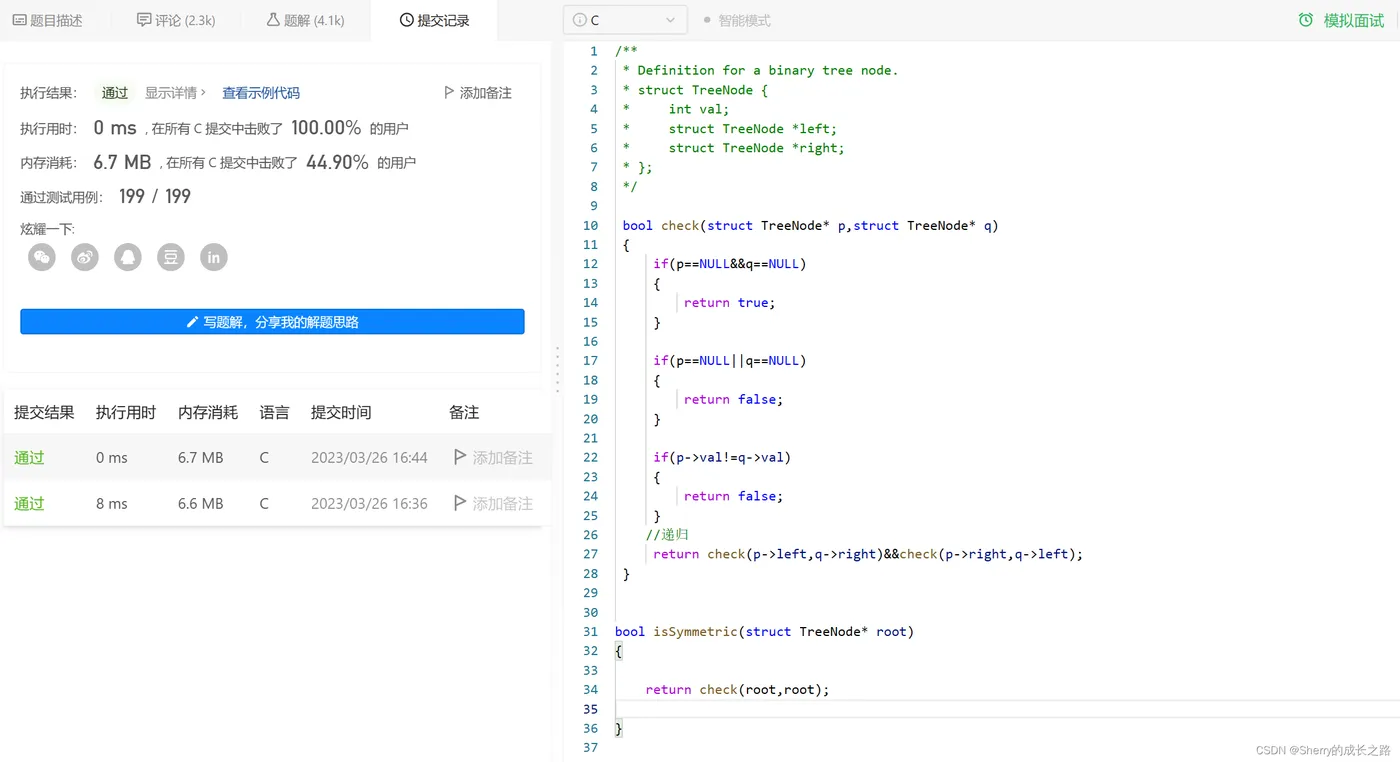Click 'return true;' code line
The height and width of the screenshot is (762, 1400).
(x=730, y=302)
